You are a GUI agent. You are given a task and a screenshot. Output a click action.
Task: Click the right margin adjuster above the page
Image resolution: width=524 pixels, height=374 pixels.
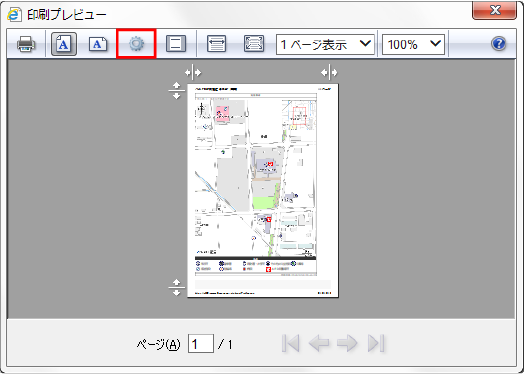click(329, 73)
